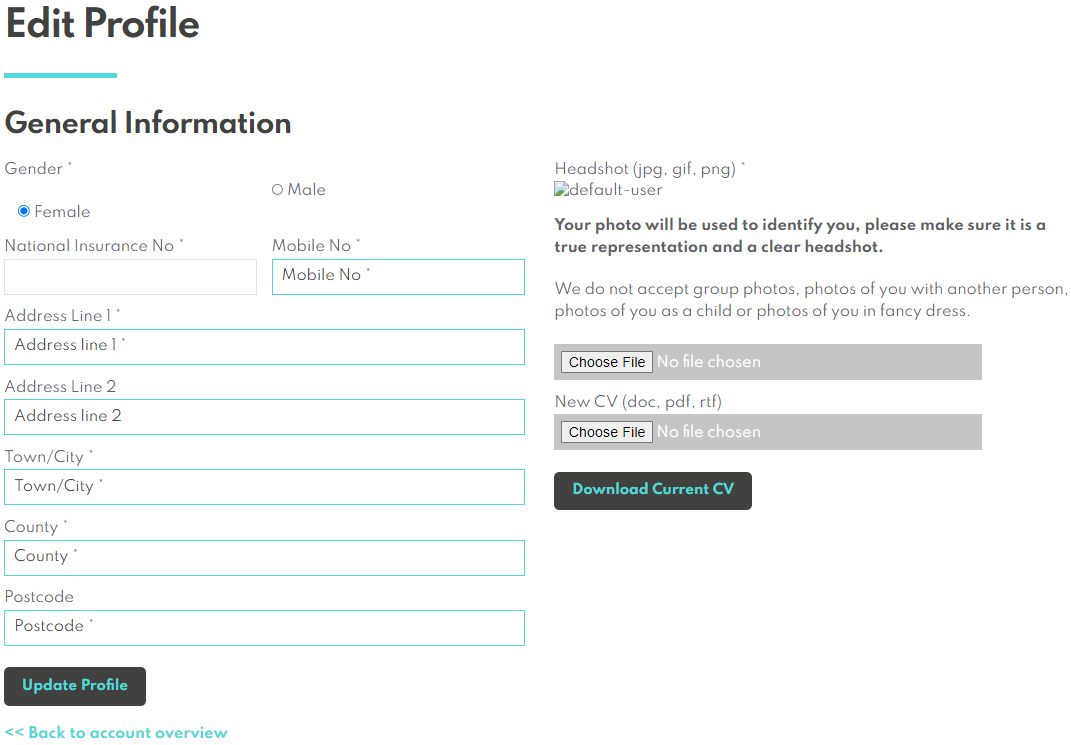Click the Download Current CV button

(x=653, y=491)
